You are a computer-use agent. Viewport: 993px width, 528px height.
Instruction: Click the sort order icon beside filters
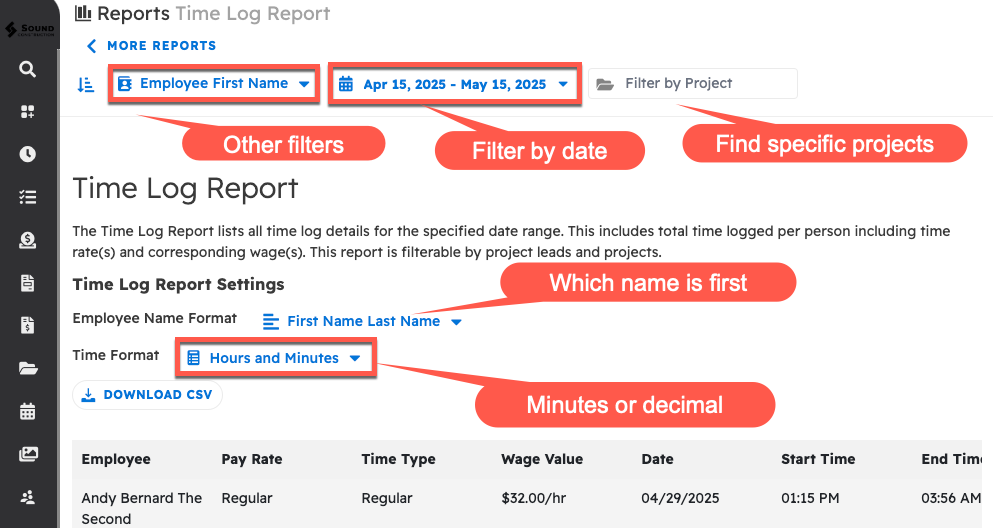[x=86, y=84]
